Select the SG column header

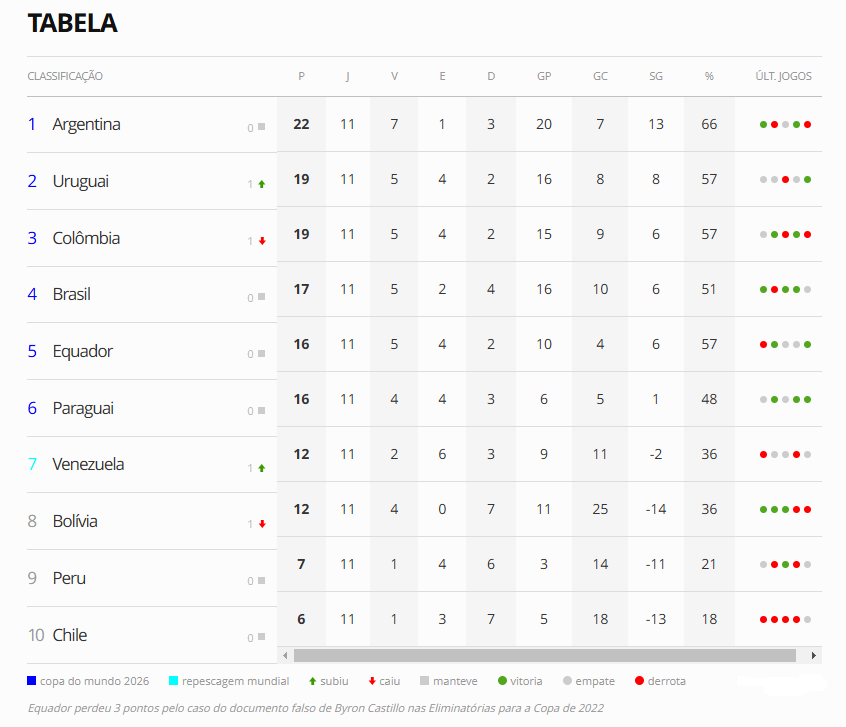656,76
